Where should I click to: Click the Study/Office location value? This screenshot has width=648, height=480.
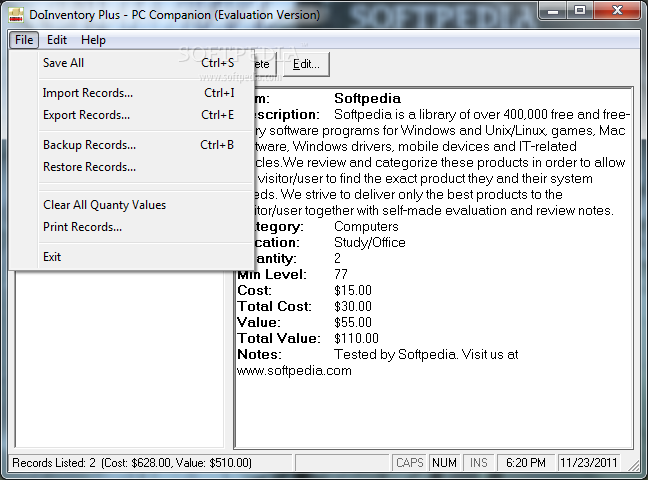370,243
